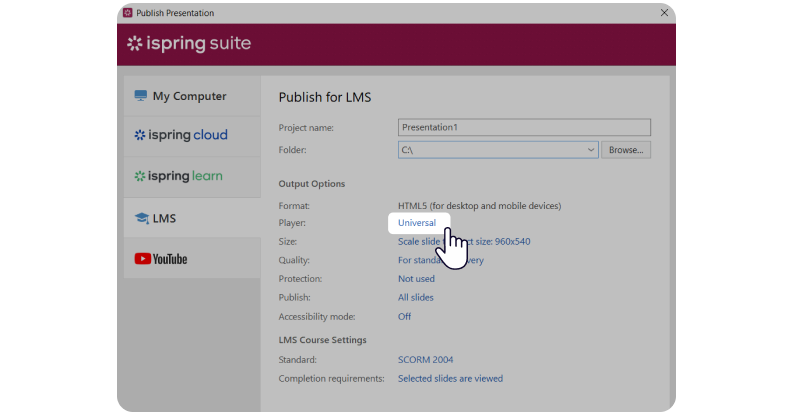792x412 pixels.
Task: Close the Publish Presentation dialog
Action: click(x=664, y=13)
